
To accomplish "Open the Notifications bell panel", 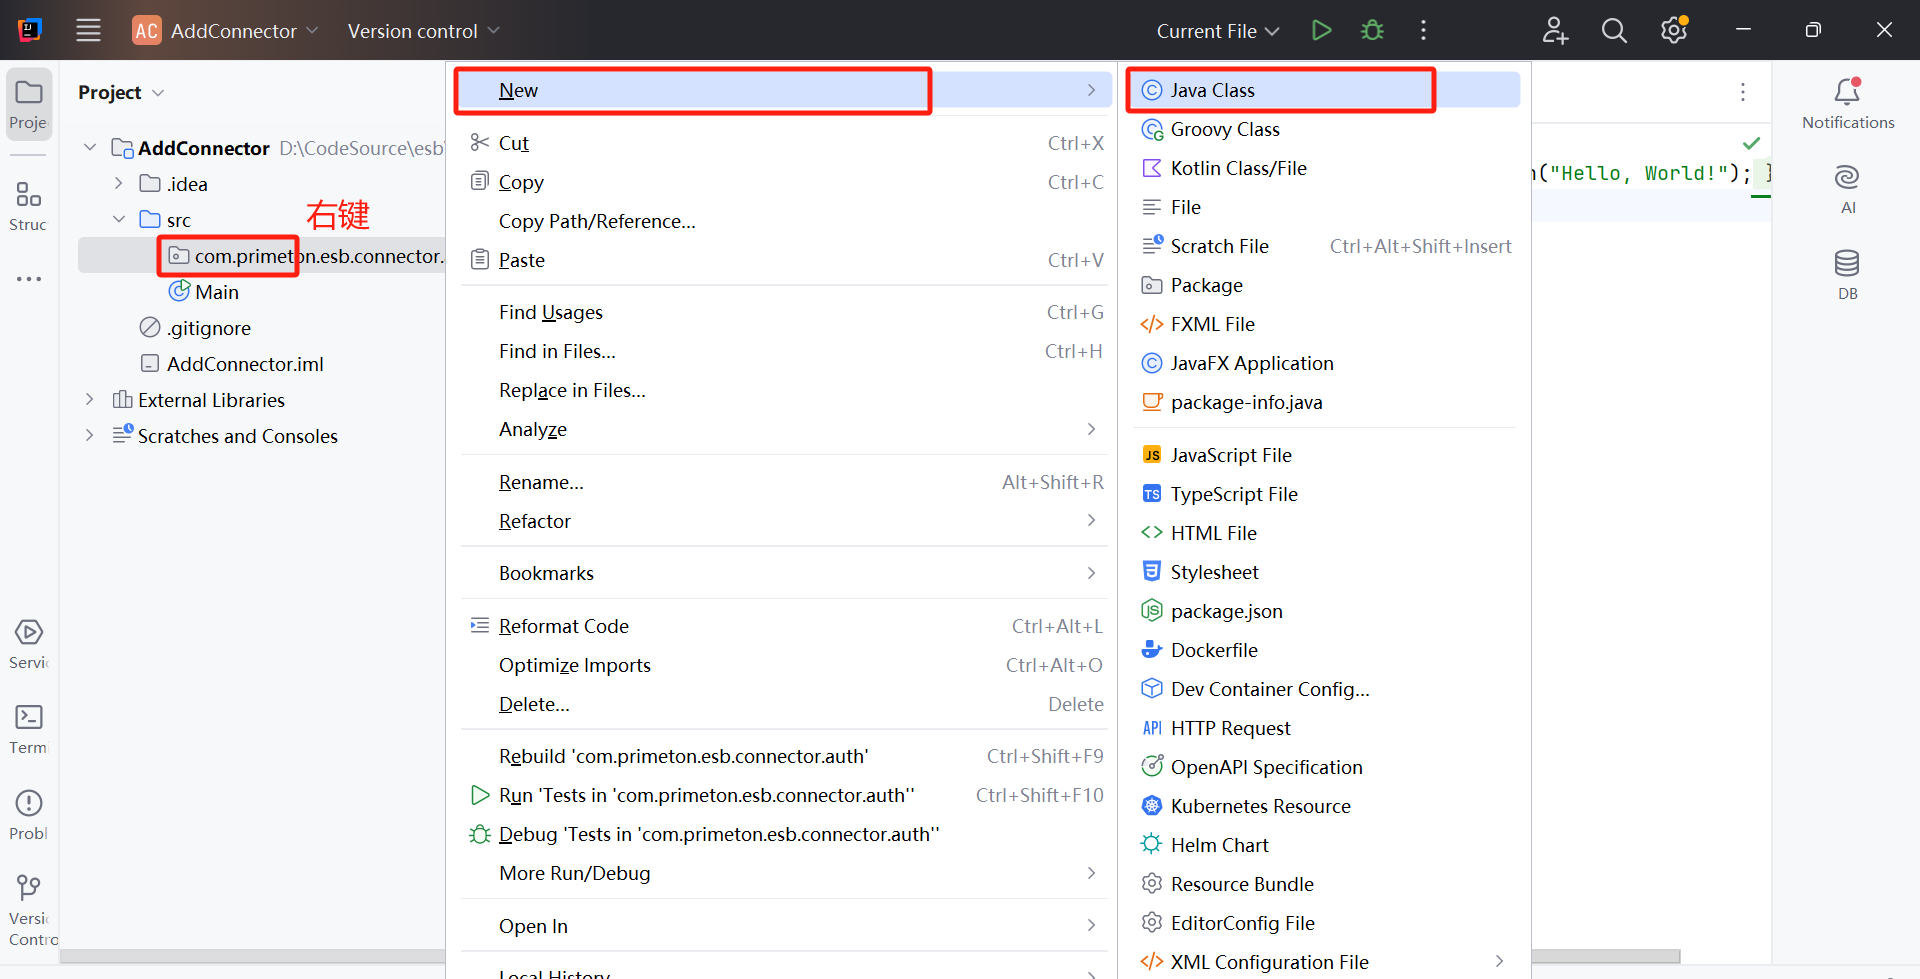I will 1847,103.
